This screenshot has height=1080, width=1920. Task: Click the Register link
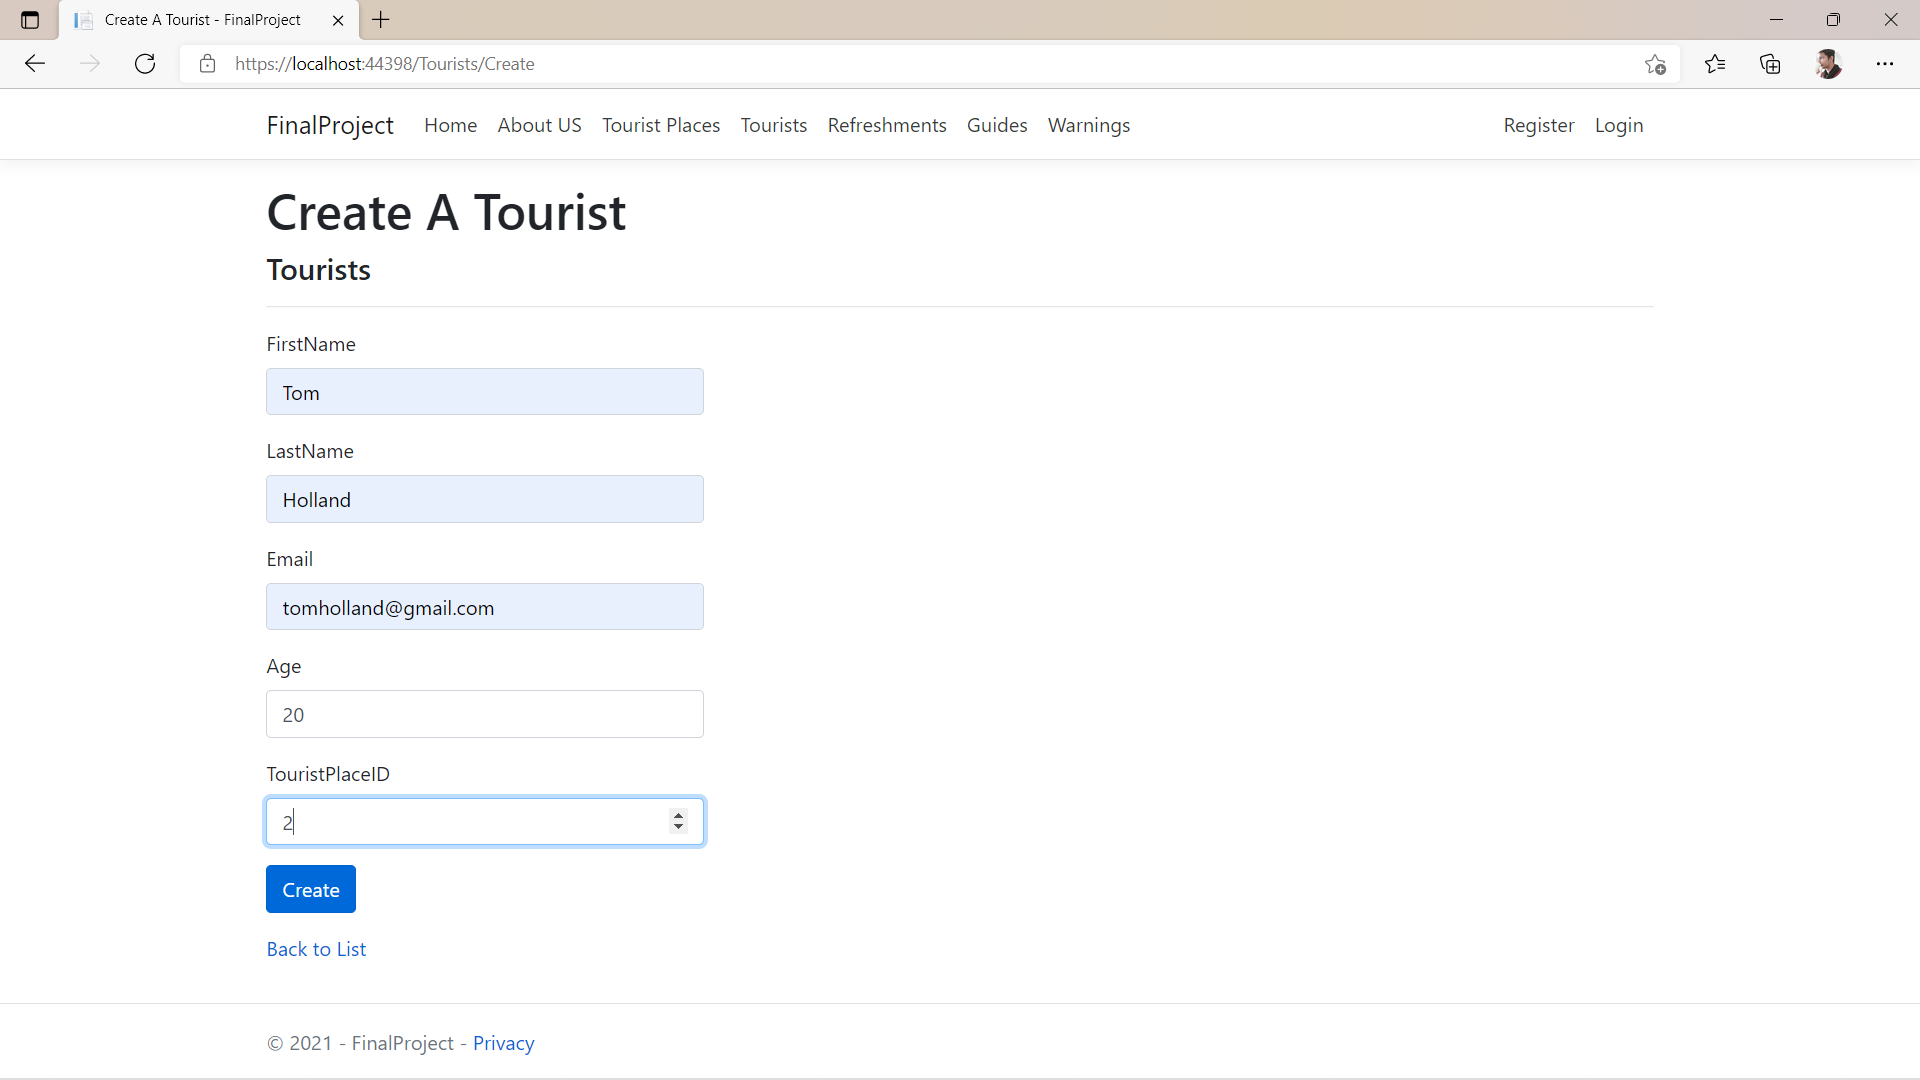[1539, 125]
